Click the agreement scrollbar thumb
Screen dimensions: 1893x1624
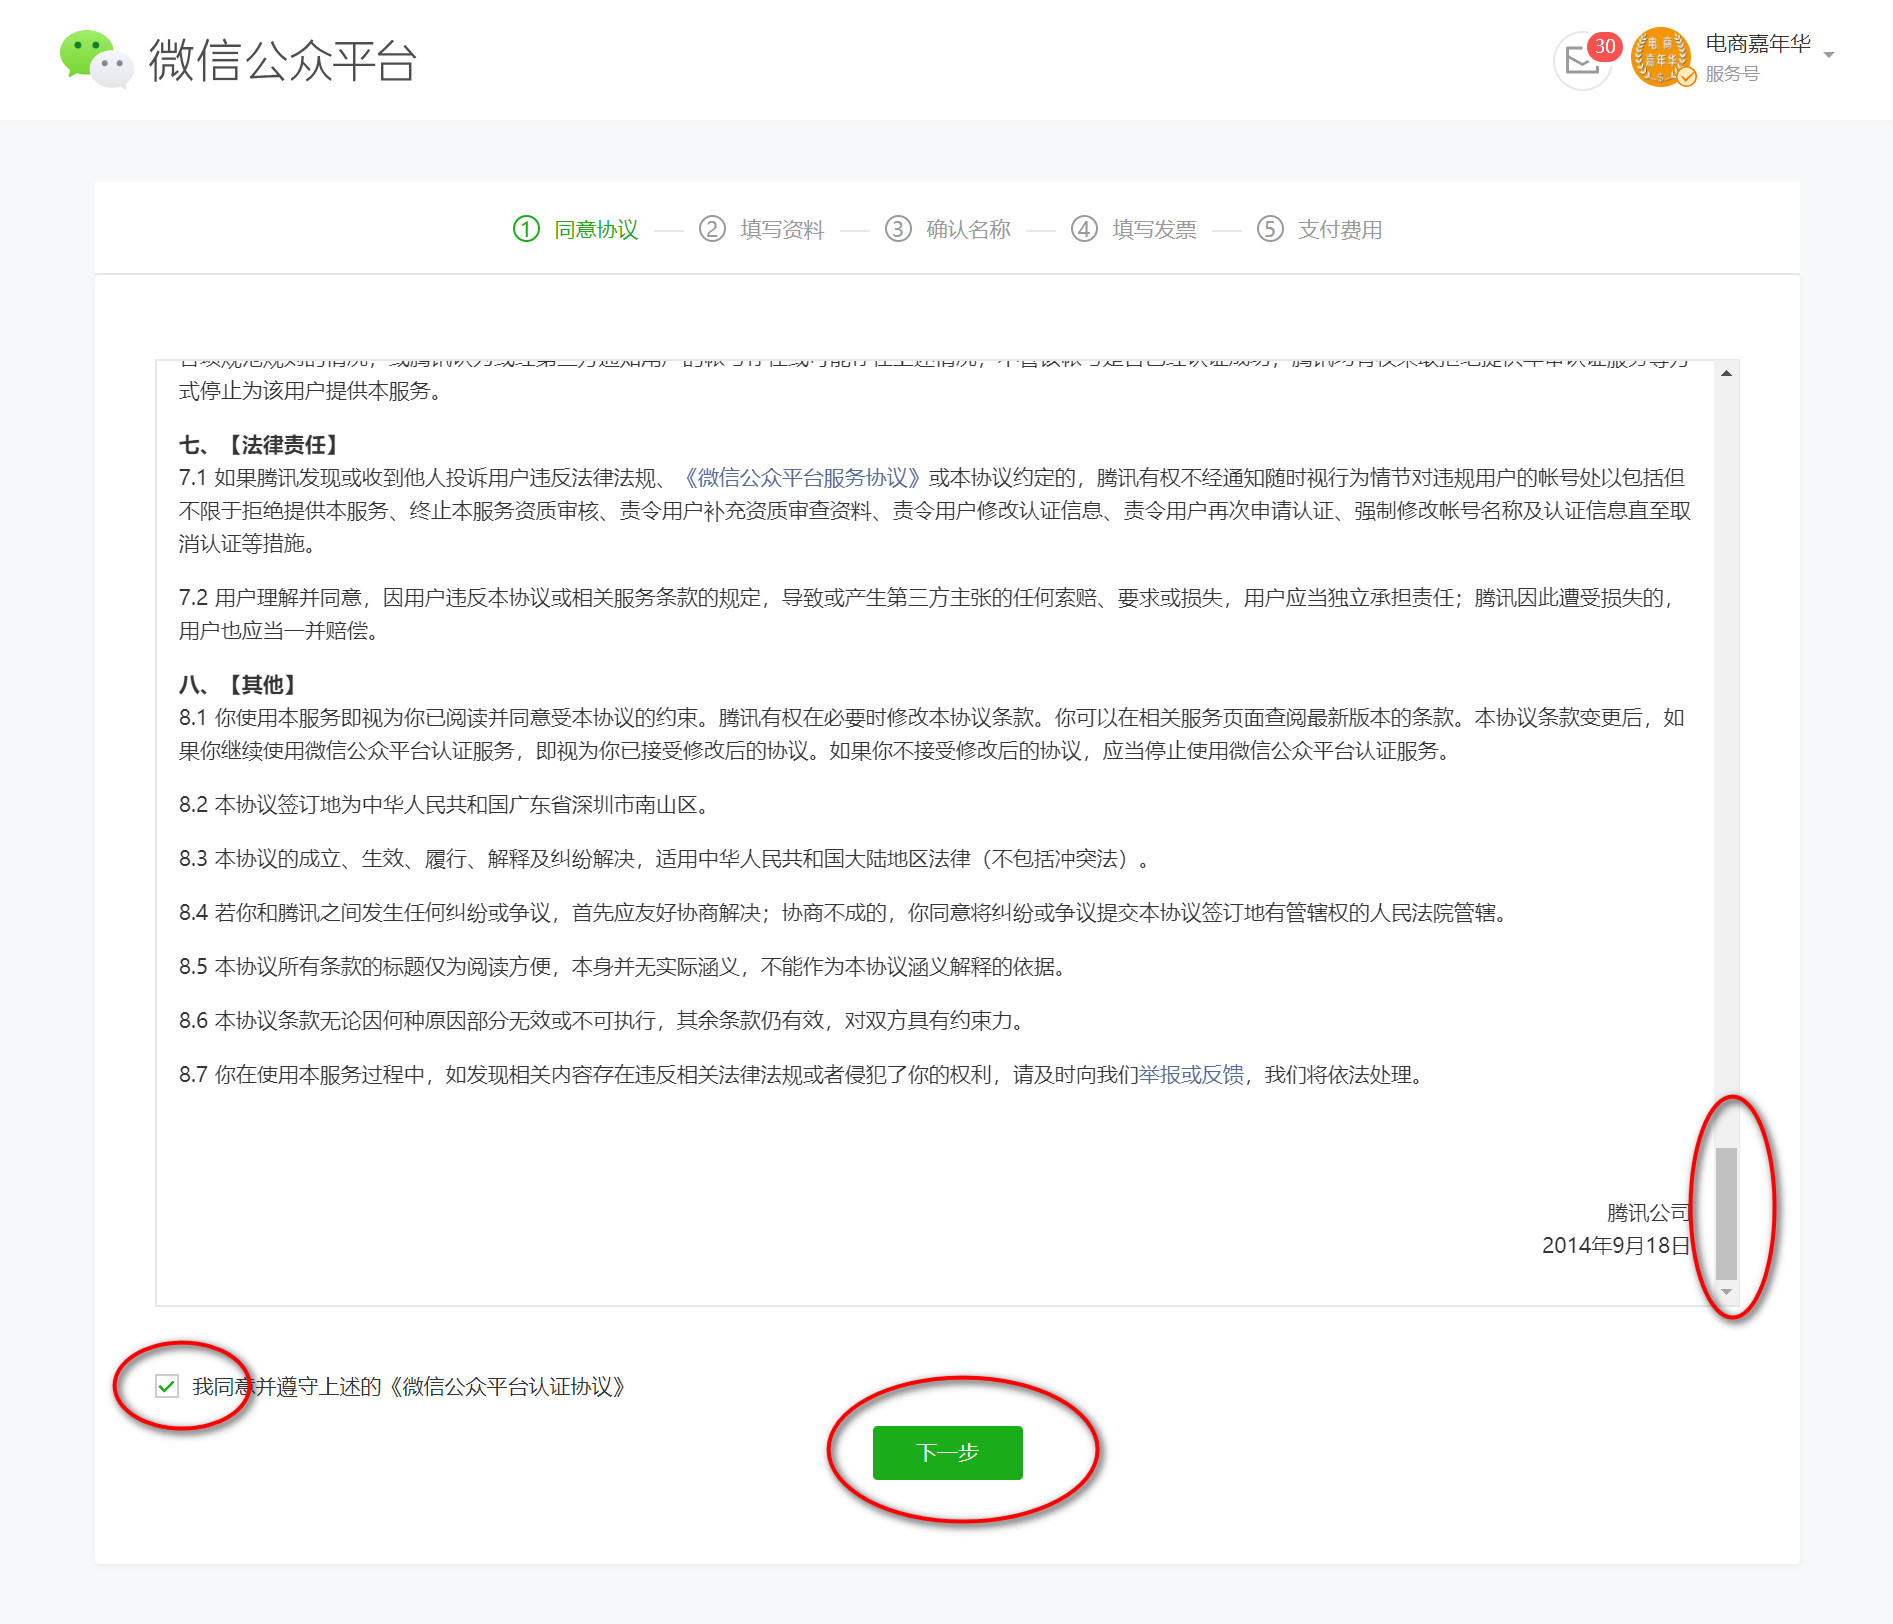(x=1726, y=1213)
